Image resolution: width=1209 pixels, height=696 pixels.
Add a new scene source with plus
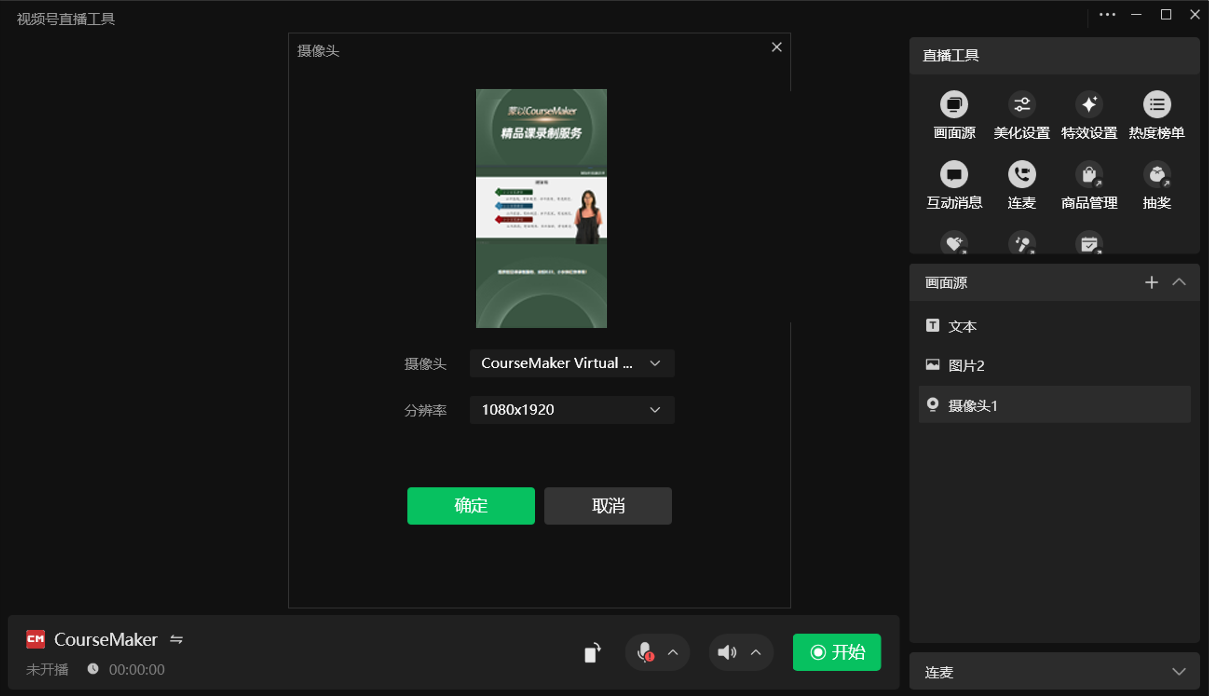click(x=1151, y=283)
